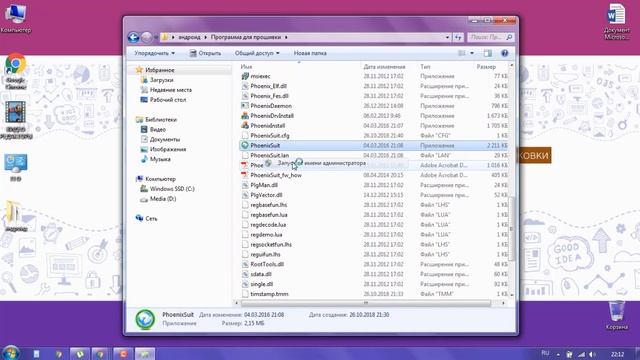This screenshot has height=360, width=640.
Task: Select the PhoenixSuit.lan file name
Action: pos(269,156)
